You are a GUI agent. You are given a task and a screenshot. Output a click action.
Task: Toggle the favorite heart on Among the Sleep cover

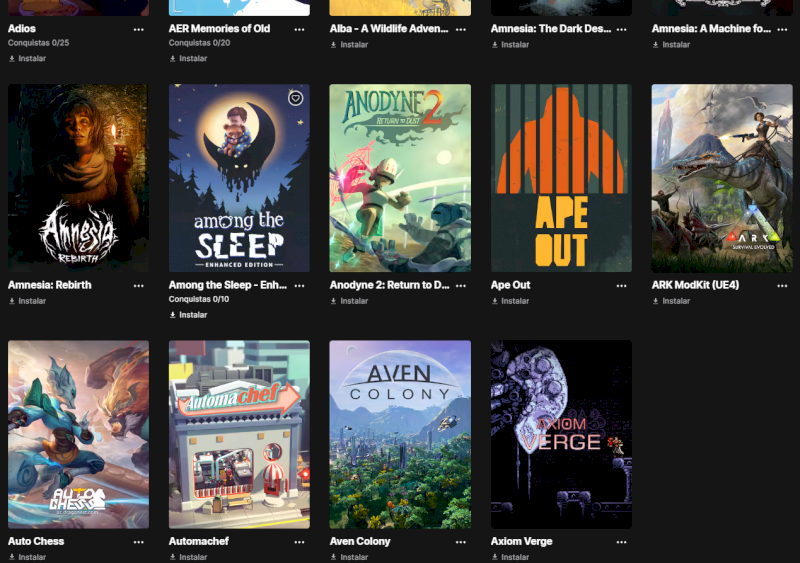coord(295,98)
